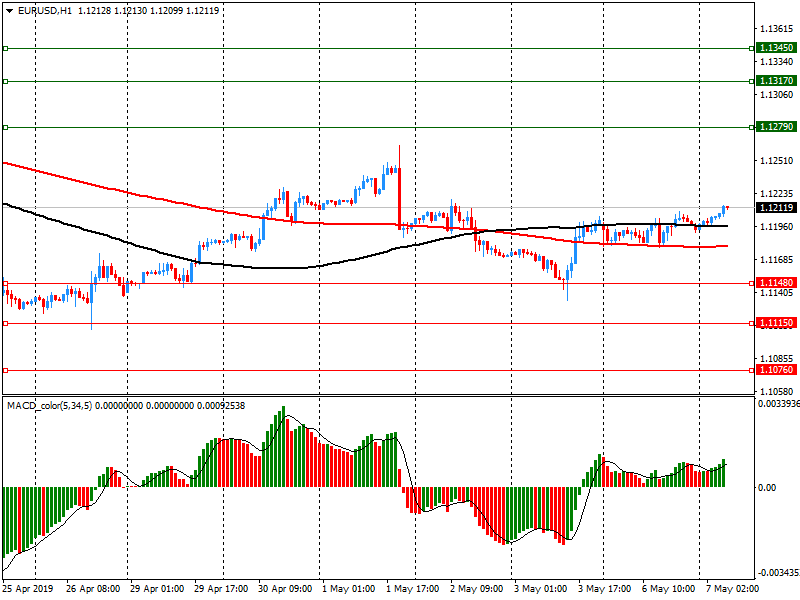800x600 pixels.
Task: Click the MACD_color(5,34,5) indicator label
Action: [x=49, y=406]
